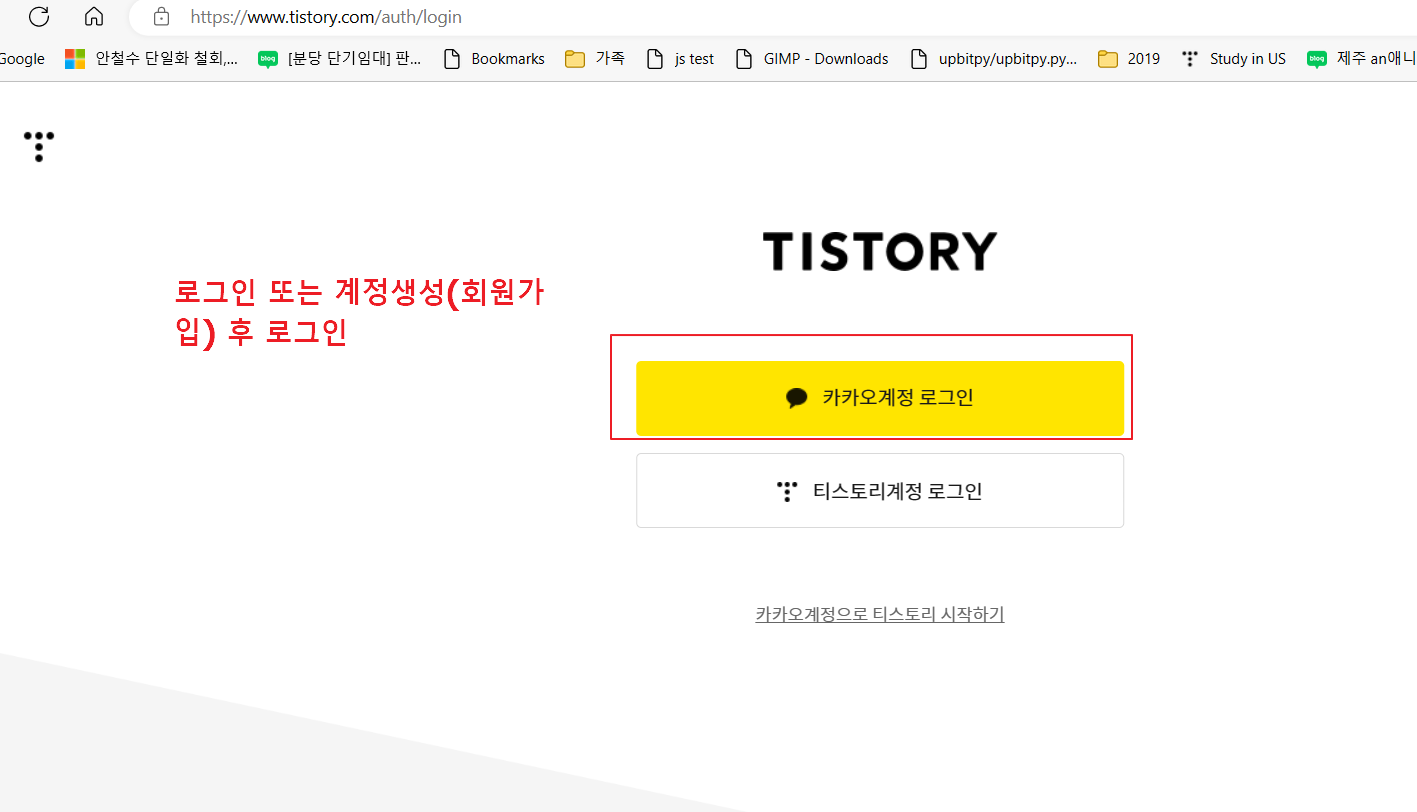1417x812 pixels.
Task: Open the Google bookmark
Action: click(21, 59)
